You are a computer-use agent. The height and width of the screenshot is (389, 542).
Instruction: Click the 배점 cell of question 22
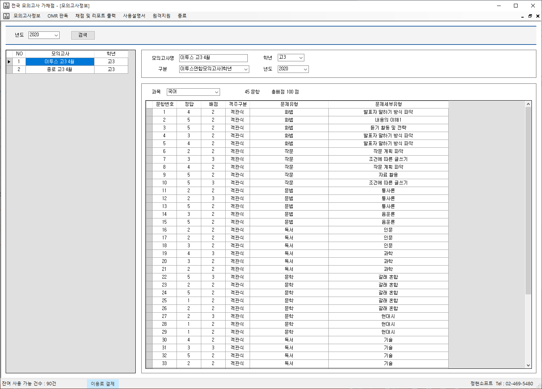[213, 277]
